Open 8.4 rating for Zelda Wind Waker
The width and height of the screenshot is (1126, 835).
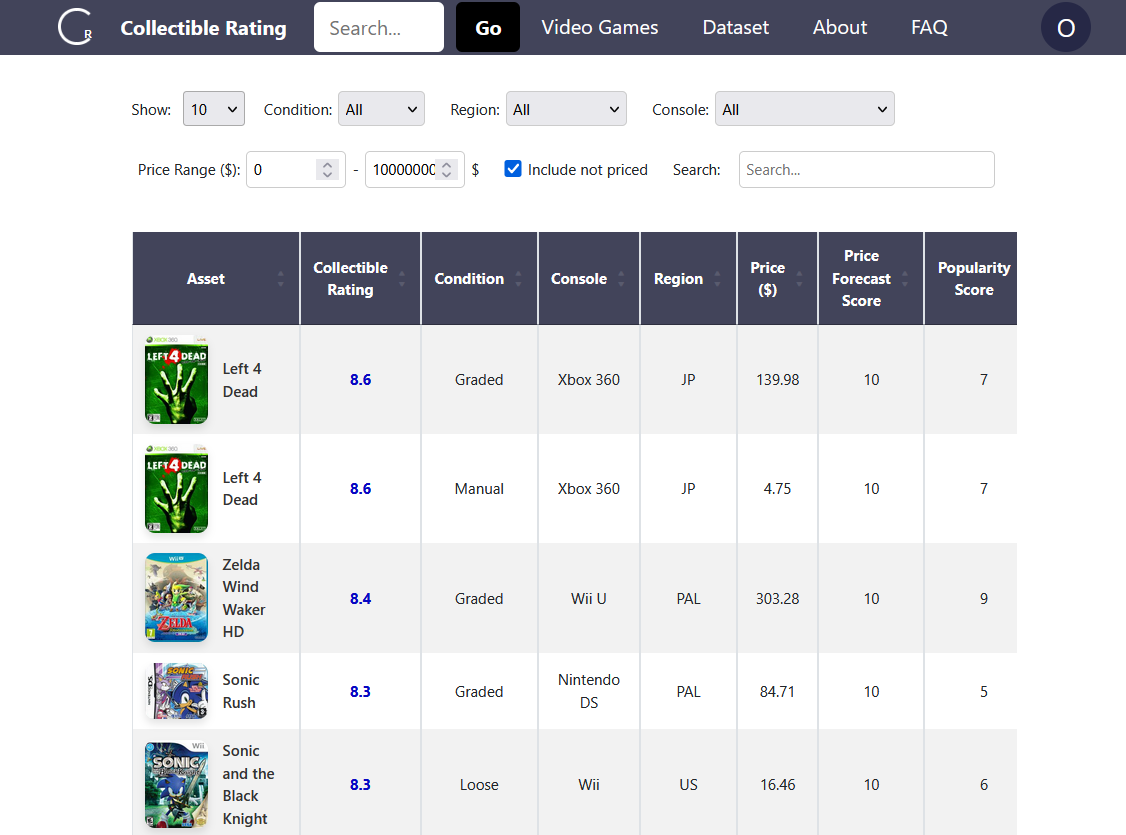click(x=360, y=599)
